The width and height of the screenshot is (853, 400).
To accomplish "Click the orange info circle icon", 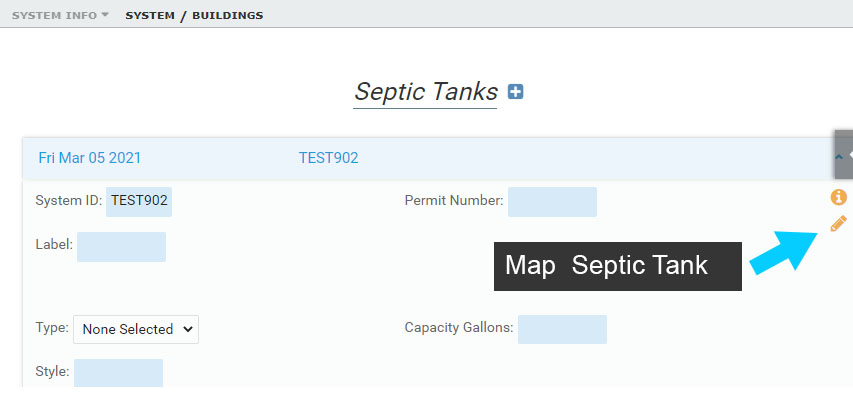I will pos(838,197).
